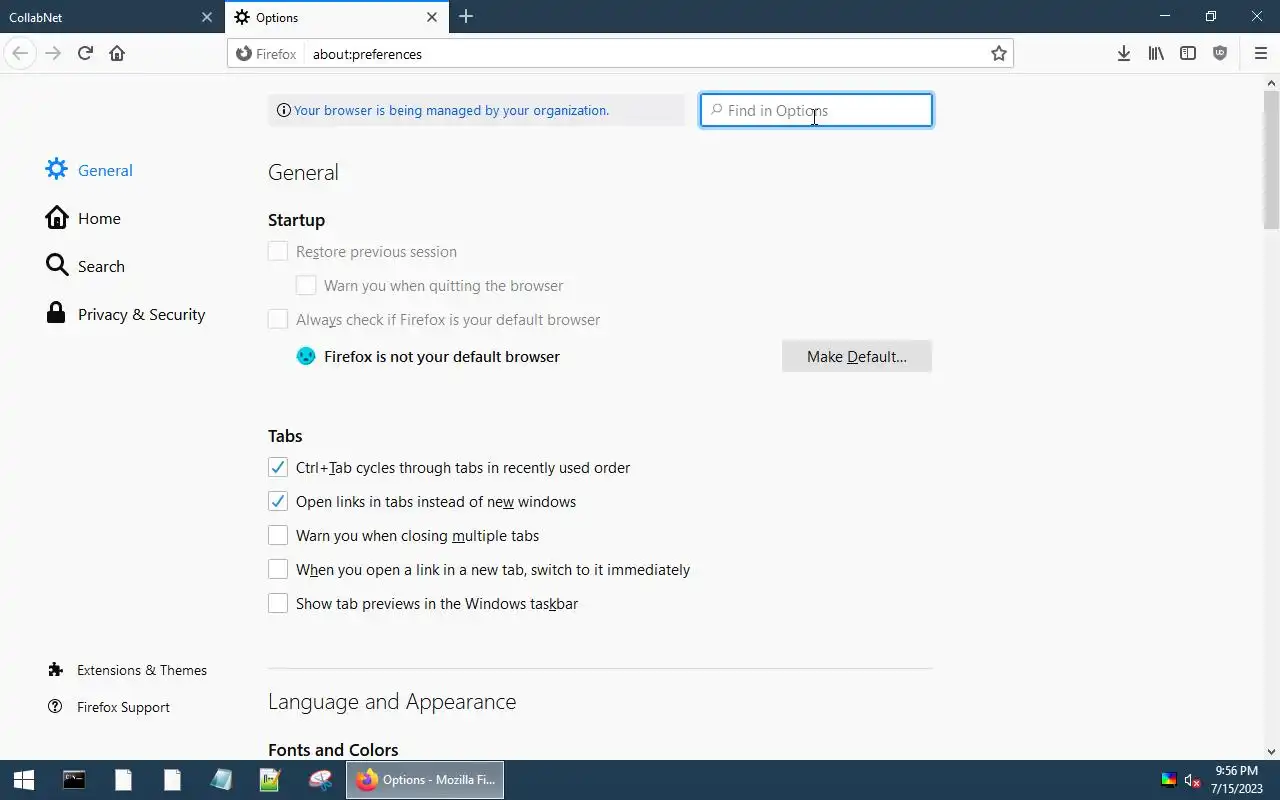
Task: Click the colorful system tray icon
Action: coord(1168,781)
